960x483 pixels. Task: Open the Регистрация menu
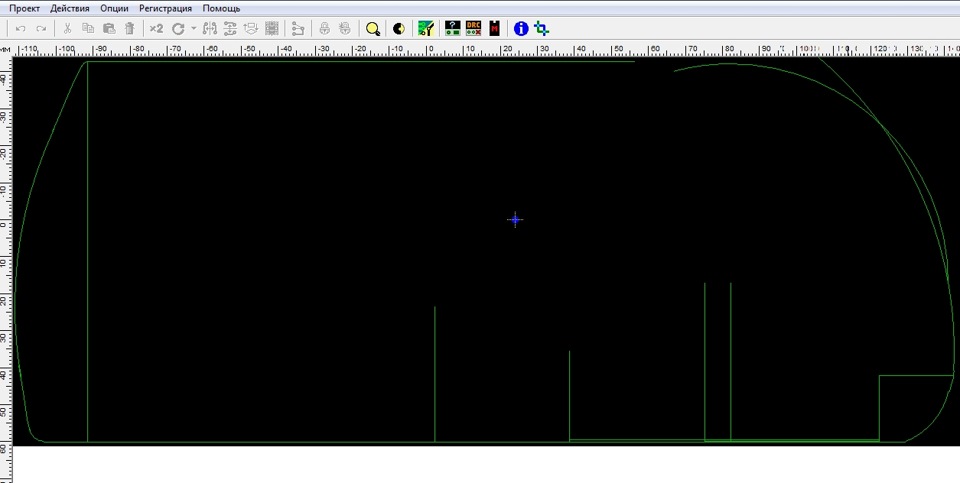point(165,9)
